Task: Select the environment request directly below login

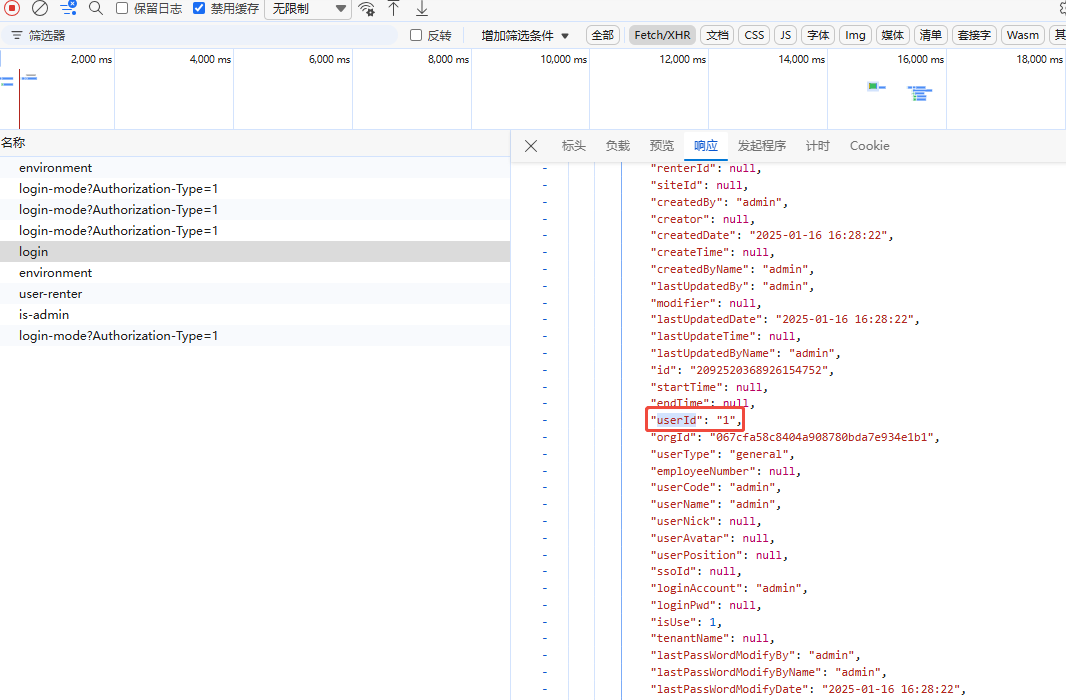Action: click(255, 273)
